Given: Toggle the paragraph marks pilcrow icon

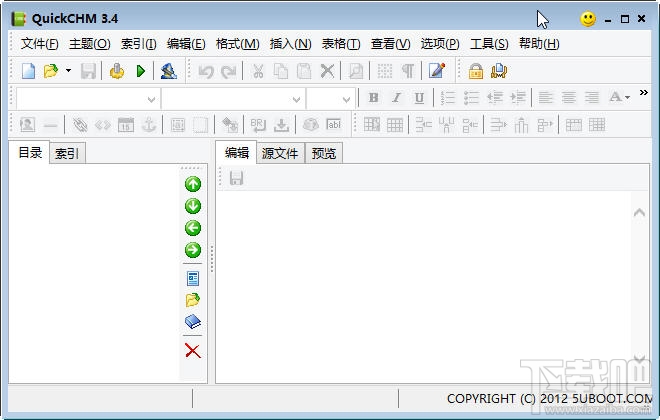Looking at the screenshot, I should pyautogui.click(x=407, y=71).
